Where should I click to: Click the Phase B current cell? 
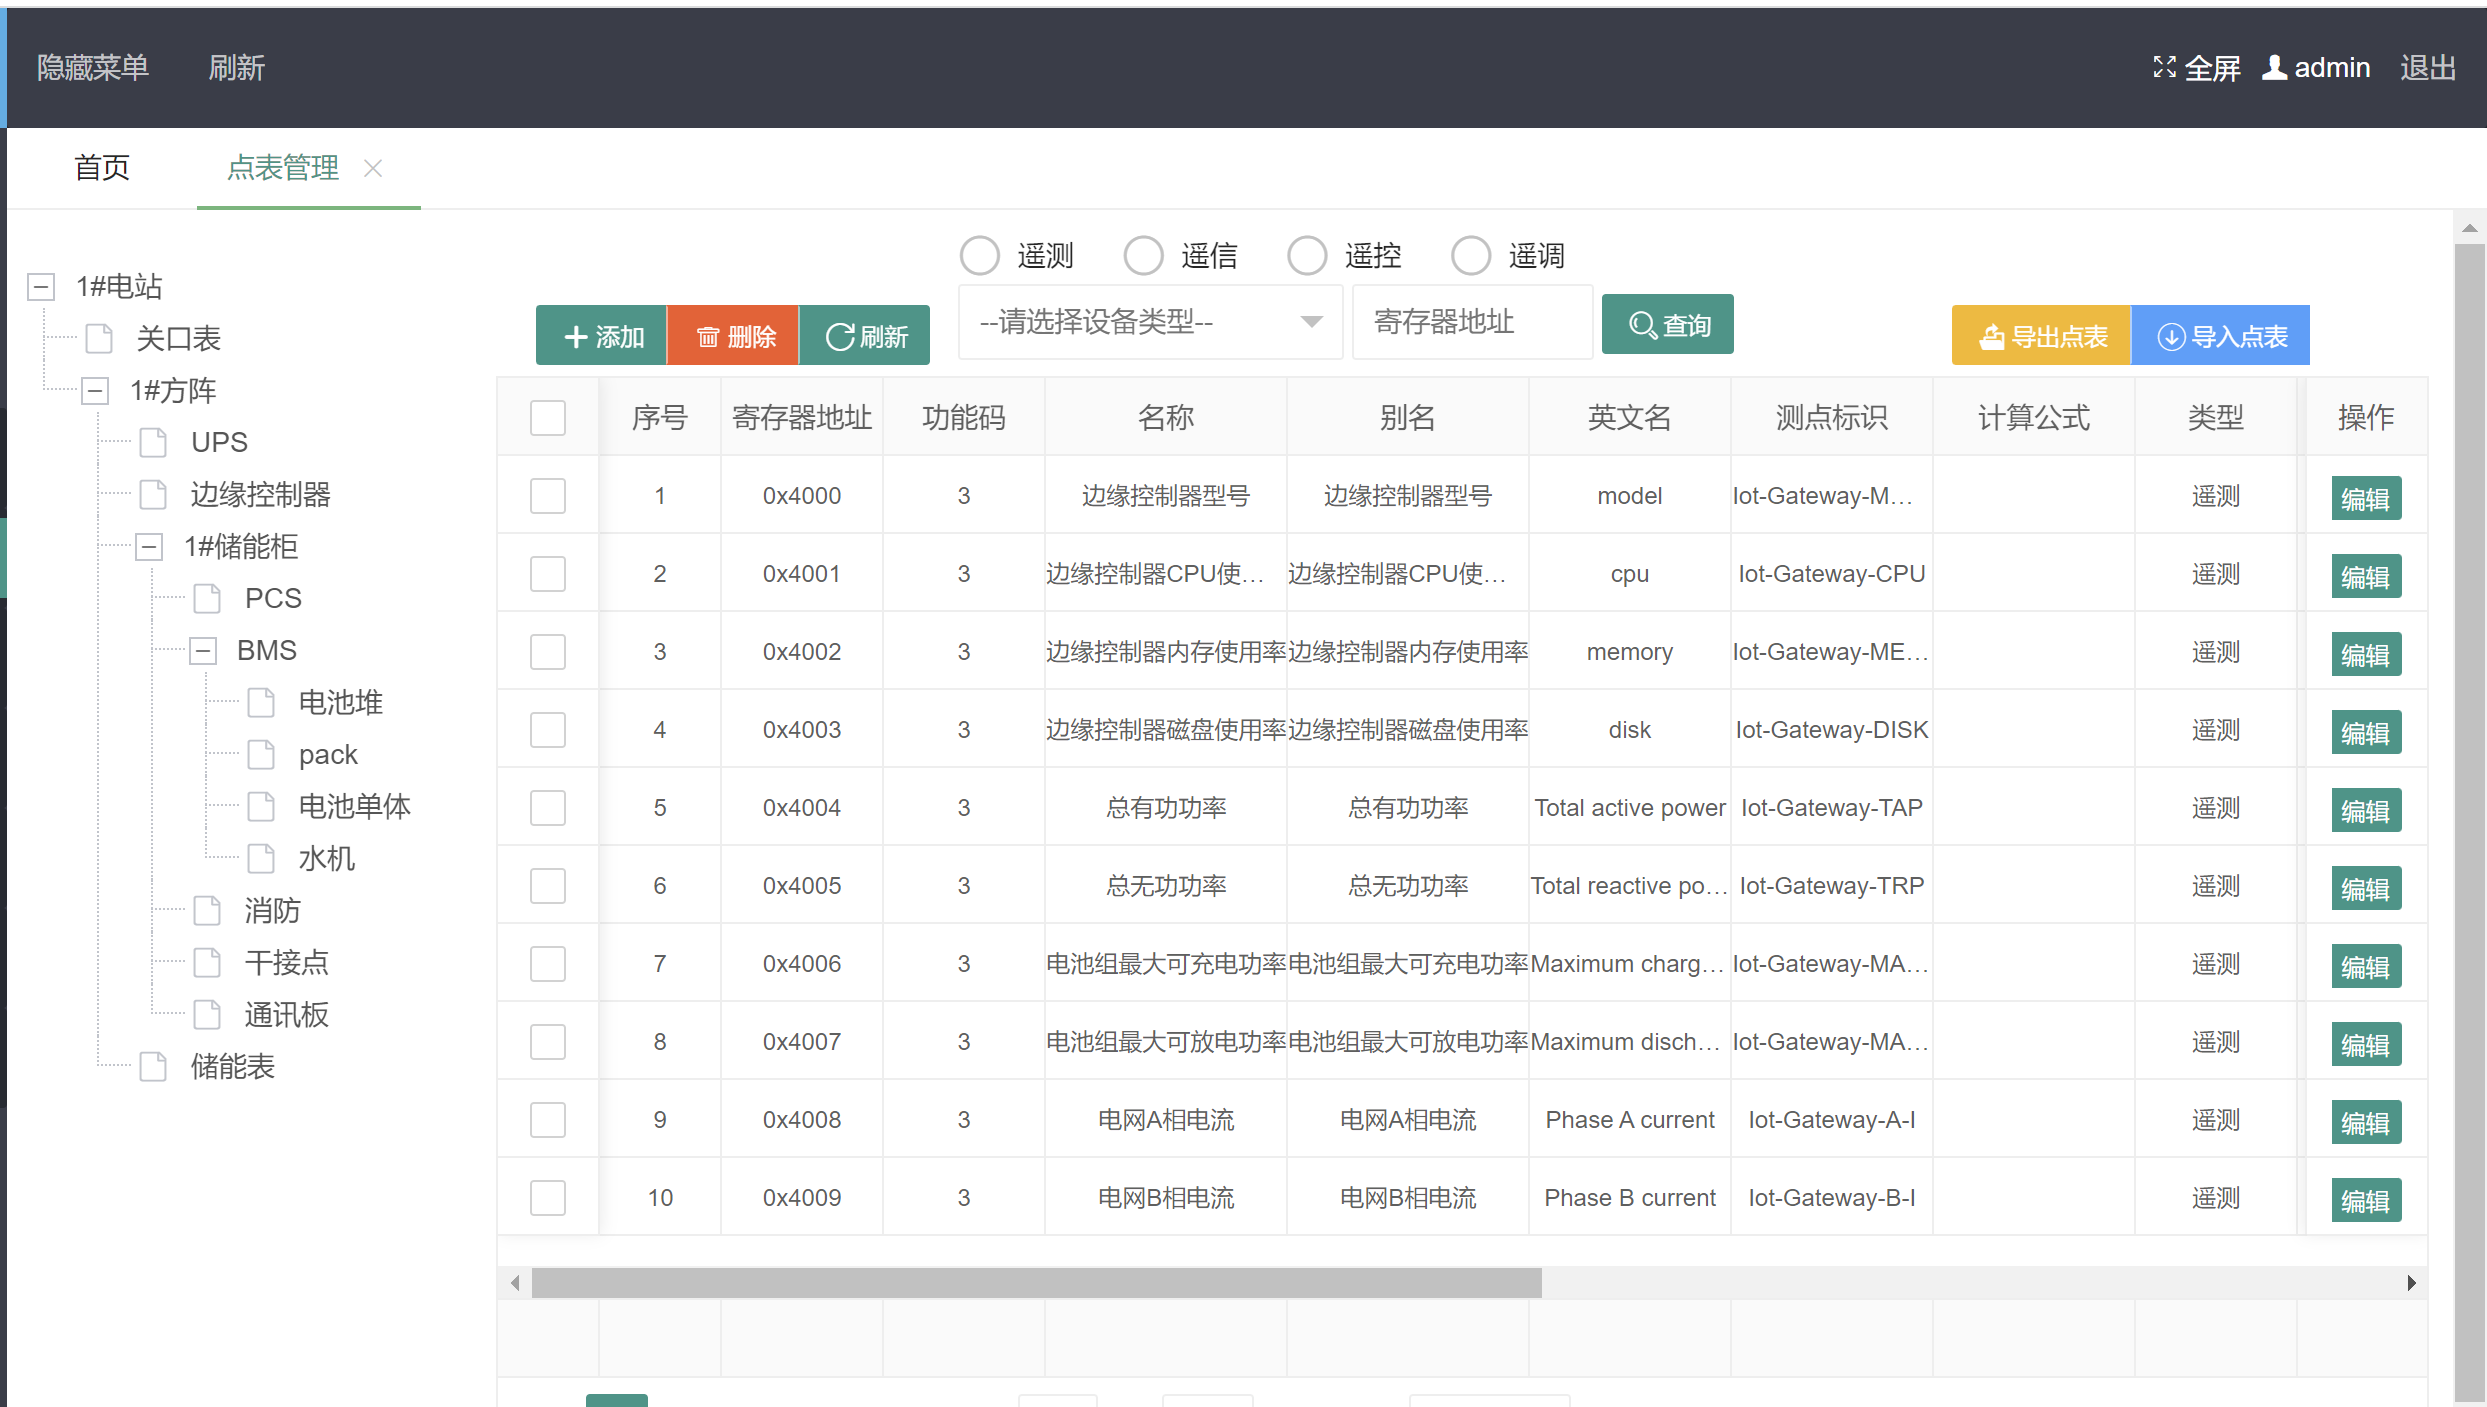click(1630, 1198)
